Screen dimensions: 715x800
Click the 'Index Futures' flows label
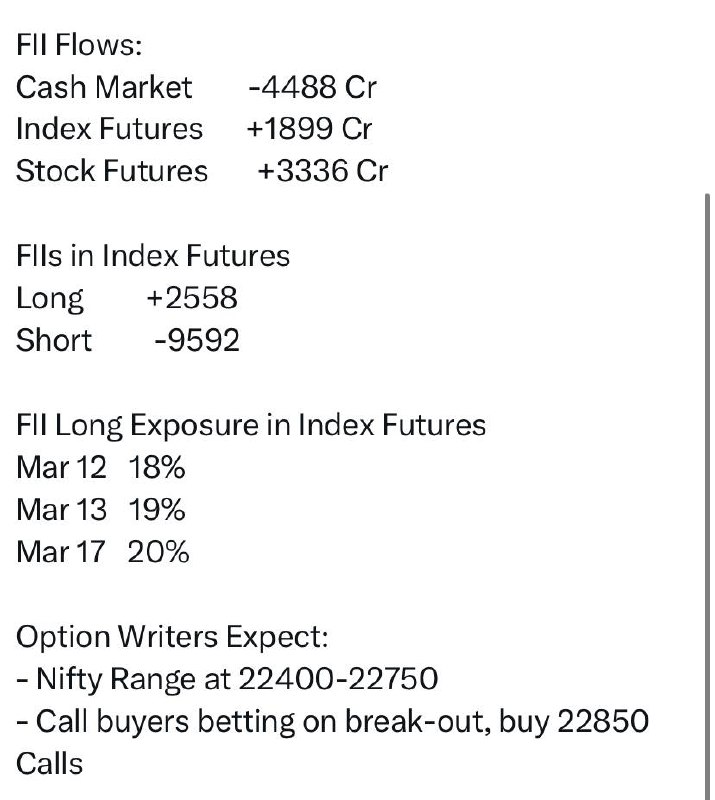(110, 129)
